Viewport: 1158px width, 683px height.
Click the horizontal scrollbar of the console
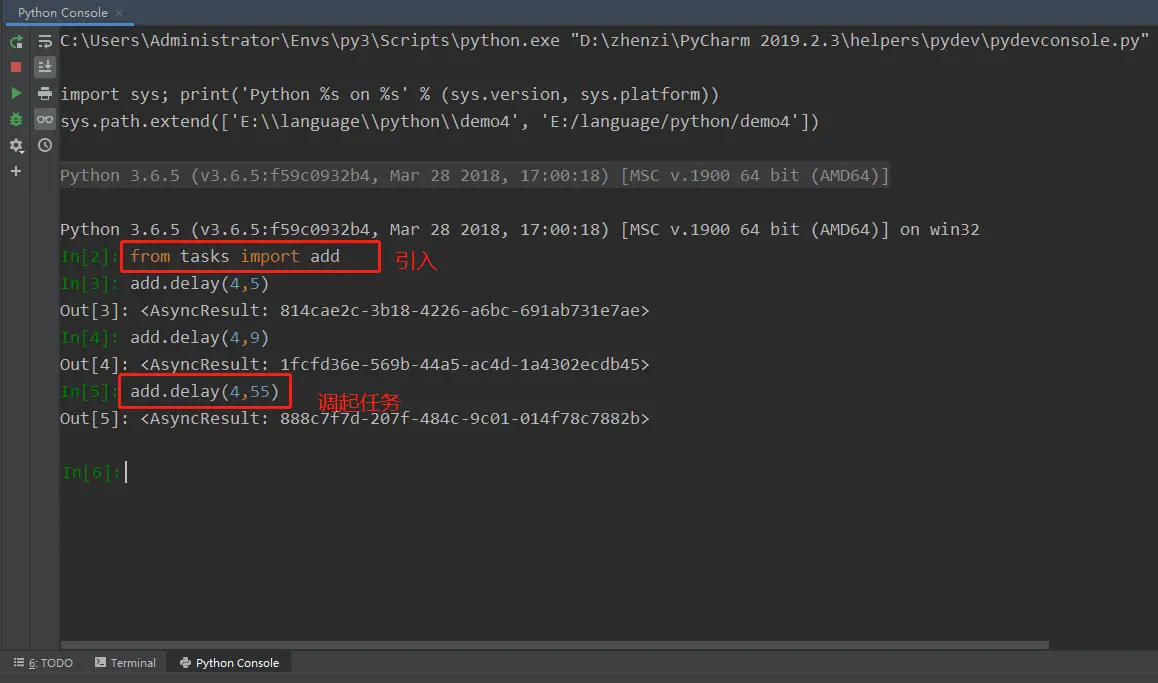(x=554, y=645)
